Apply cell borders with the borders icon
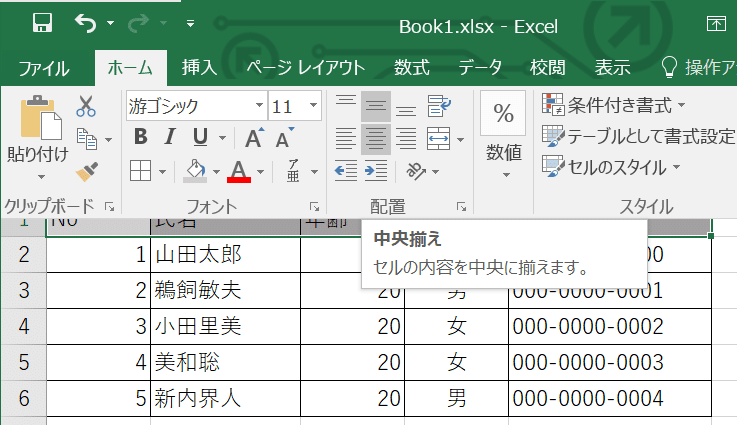737x425 pixels. [x=141, y=171]
